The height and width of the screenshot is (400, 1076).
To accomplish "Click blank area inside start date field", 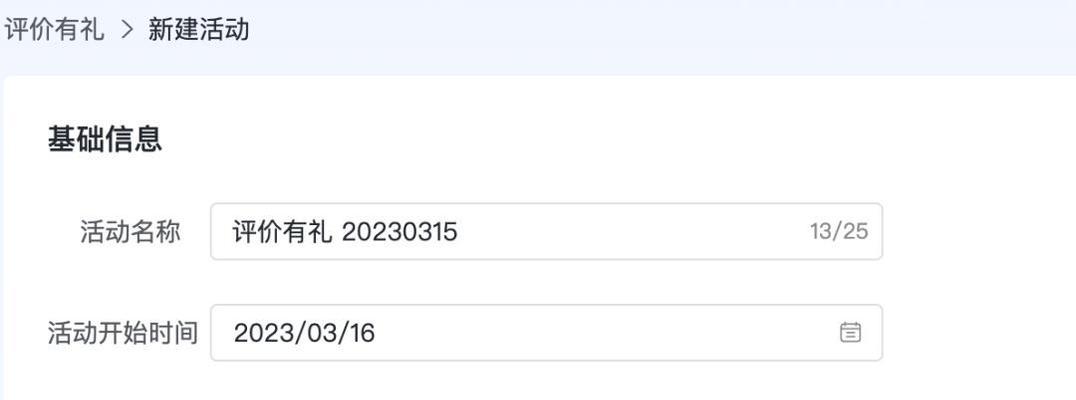I will coord(604,333).
